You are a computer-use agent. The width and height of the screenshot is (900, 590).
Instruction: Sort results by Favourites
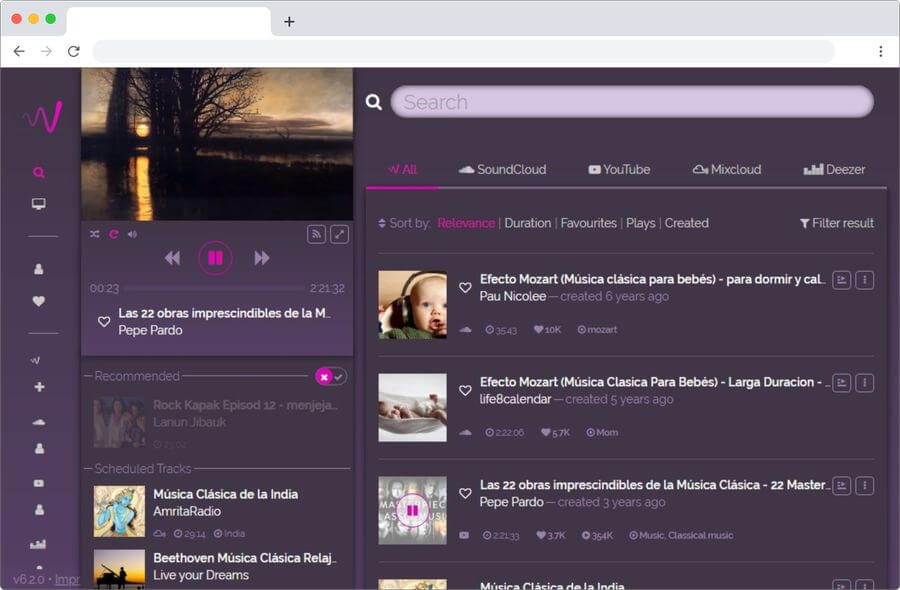click(588, 223)
